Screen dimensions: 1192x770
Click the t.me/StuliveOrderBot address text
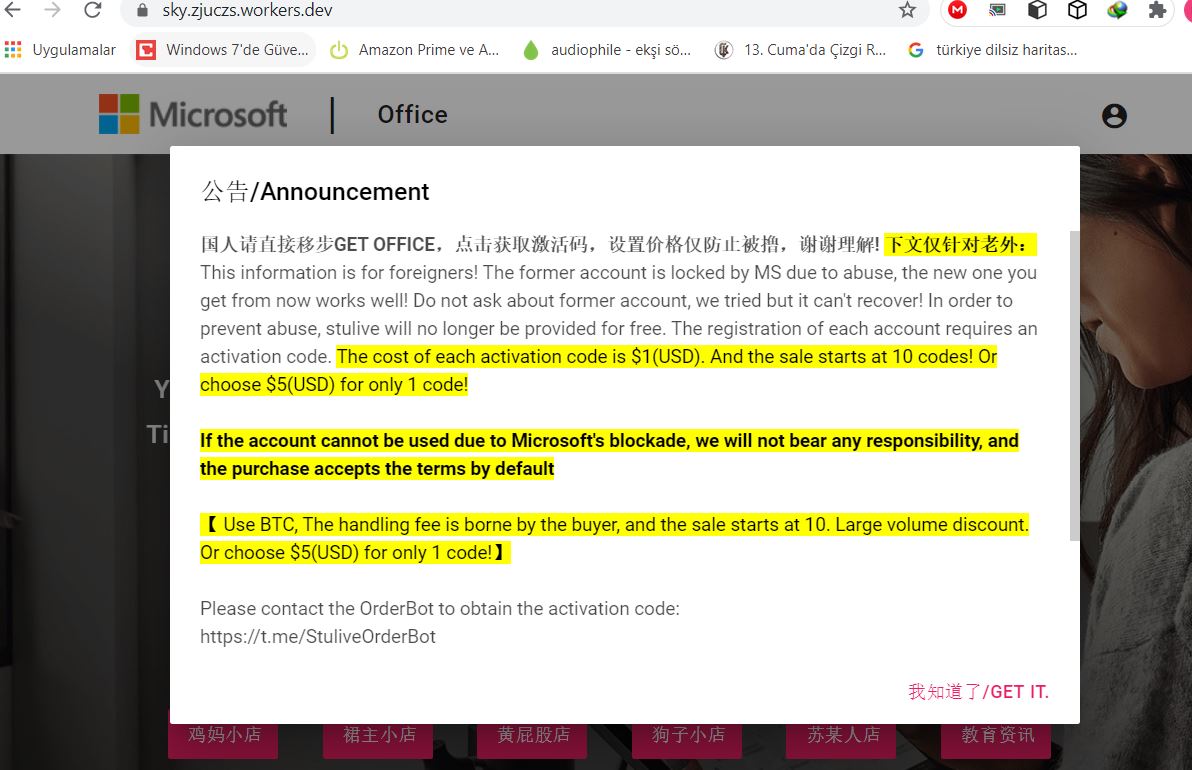318,636
